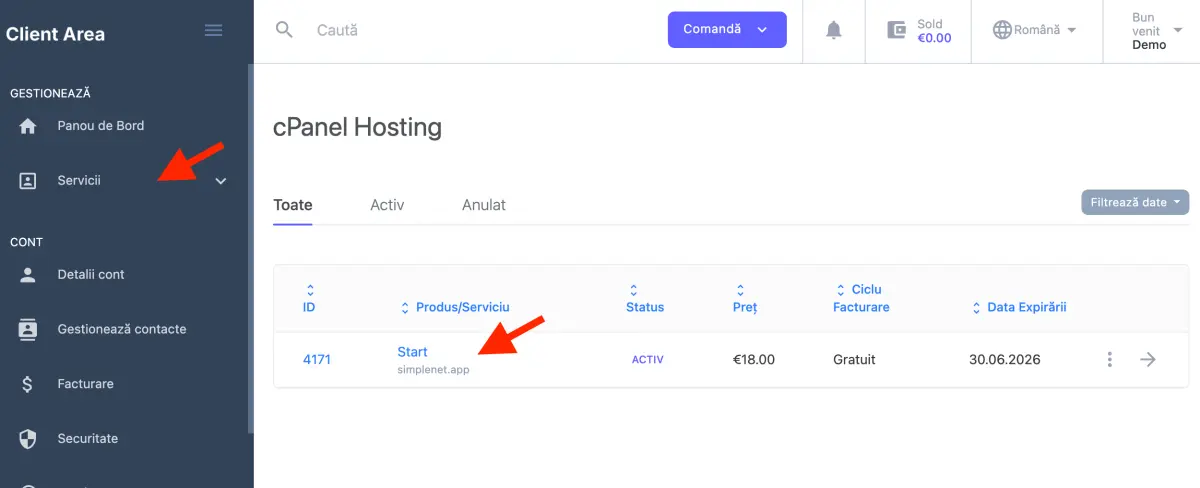Click the search magnifier icon
The image size is (1200, 488).
coord(285,30)
